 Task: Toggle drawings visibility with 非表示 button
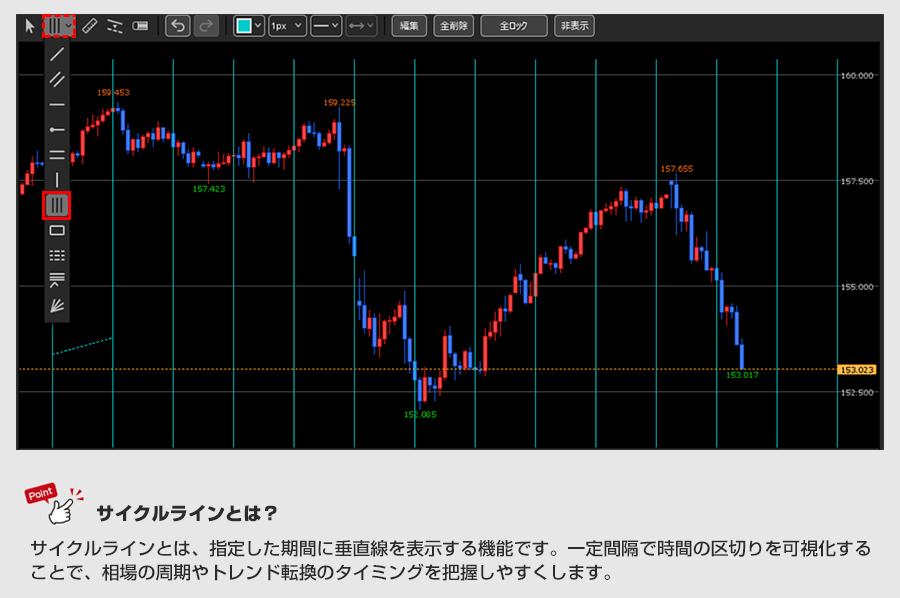[574, 26]
